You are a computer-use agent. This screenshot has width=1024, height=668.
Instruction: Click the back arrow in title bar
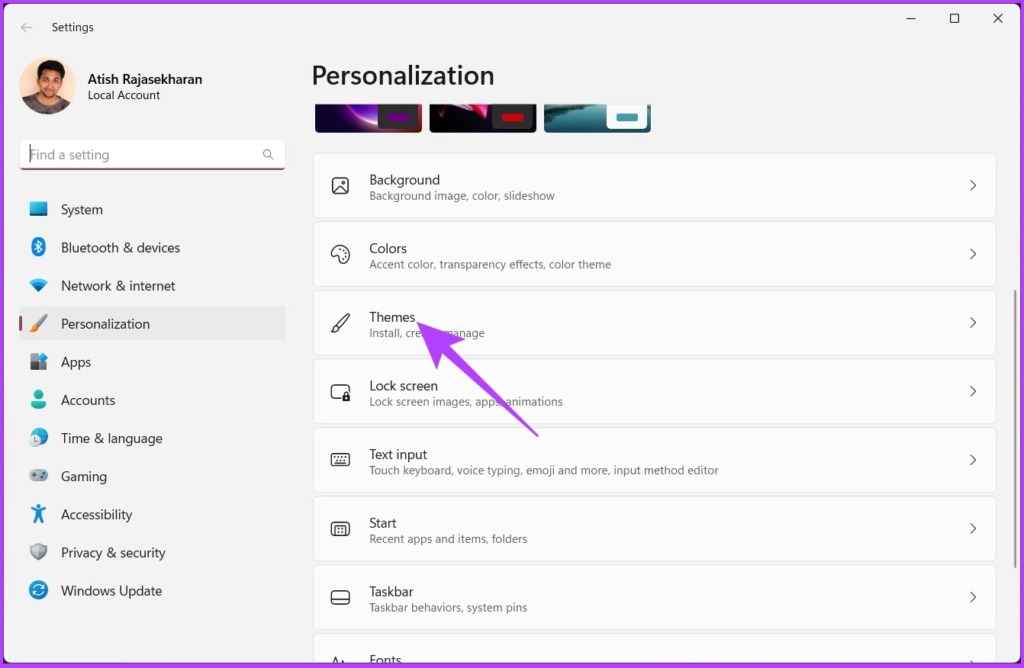tap(26, 27)
